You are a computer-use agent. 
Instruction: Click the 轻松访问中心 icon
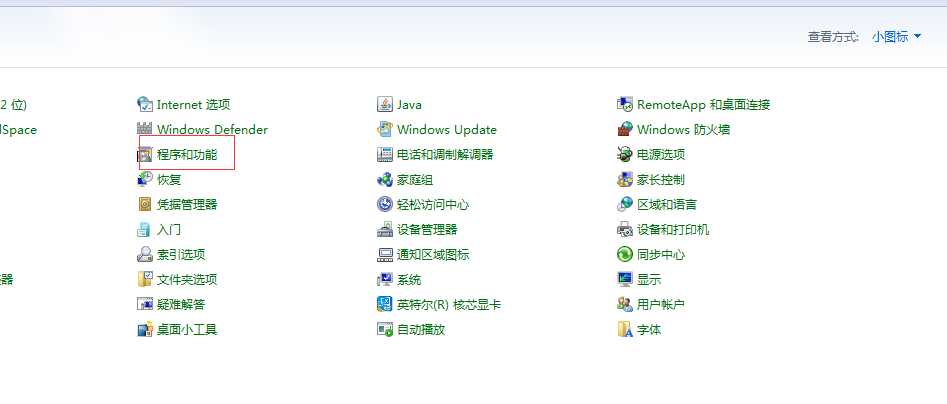tap(385, 204)
